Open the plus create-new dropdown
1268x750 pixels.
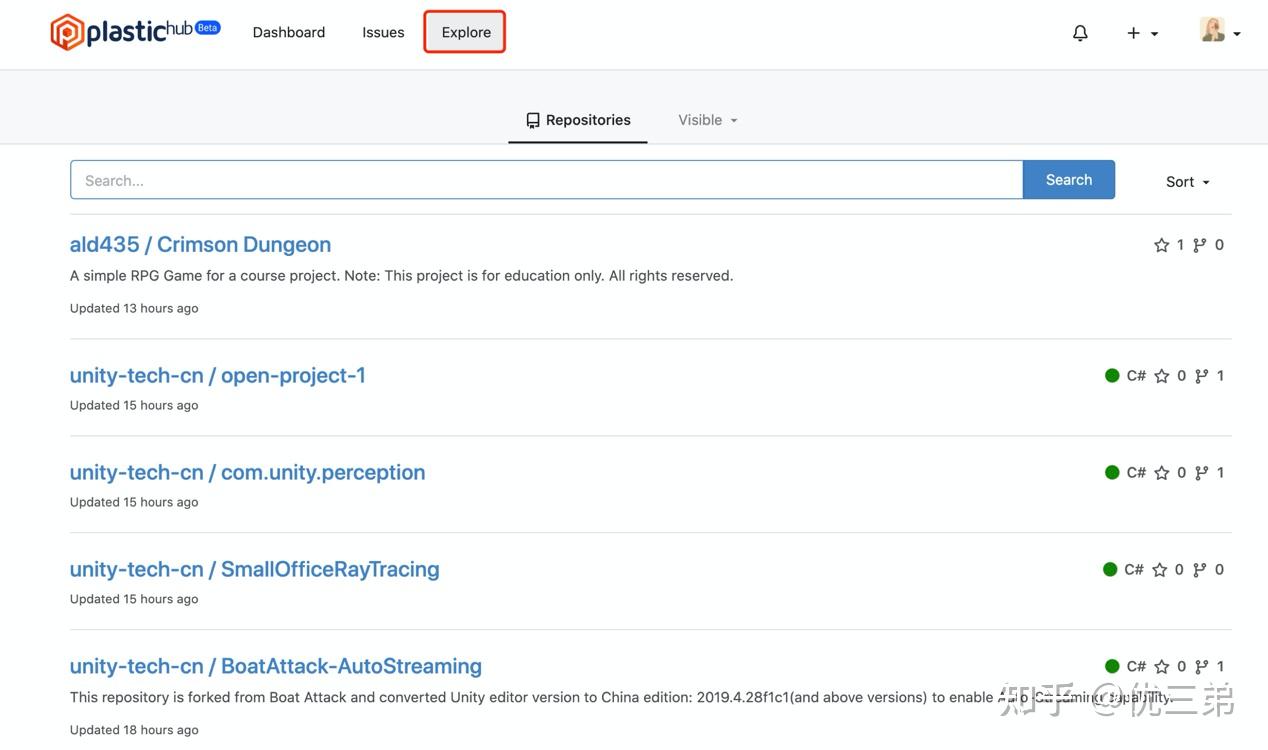(x=1142, y=33)
